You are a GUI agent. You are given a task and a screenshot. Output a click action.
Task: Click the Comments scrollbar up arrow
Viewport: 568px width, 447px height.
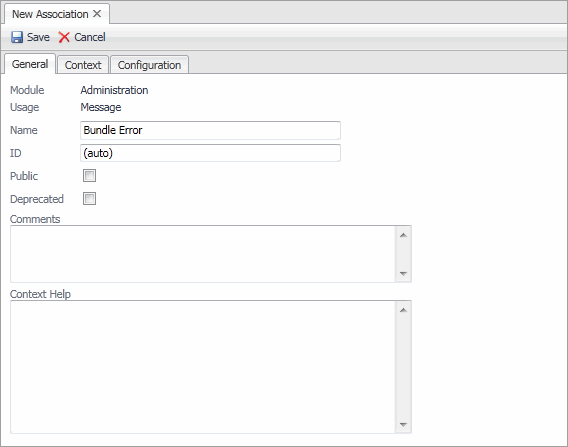pyautogui.click(x=403, y=235)
